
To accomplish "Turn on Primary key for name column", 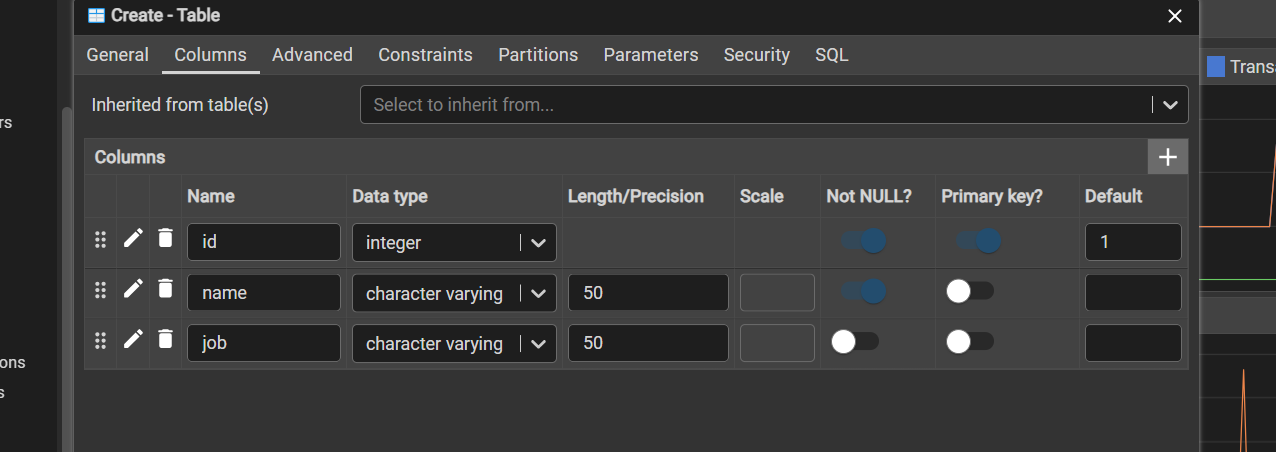I will point(970,291).
